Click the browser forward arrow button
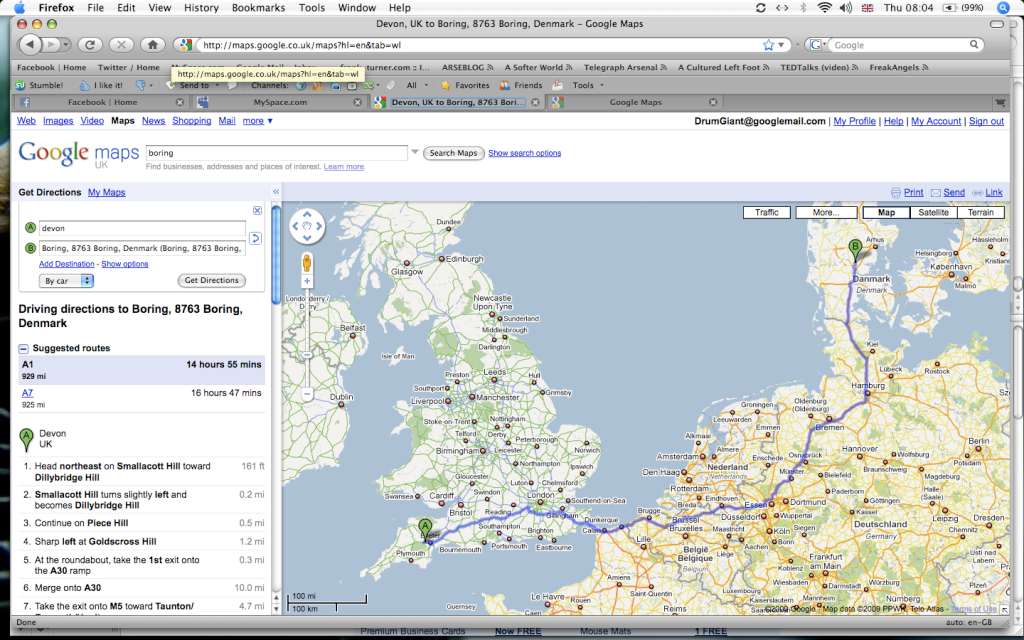Screen dimensions: 1024x640 tap(50, 44)
